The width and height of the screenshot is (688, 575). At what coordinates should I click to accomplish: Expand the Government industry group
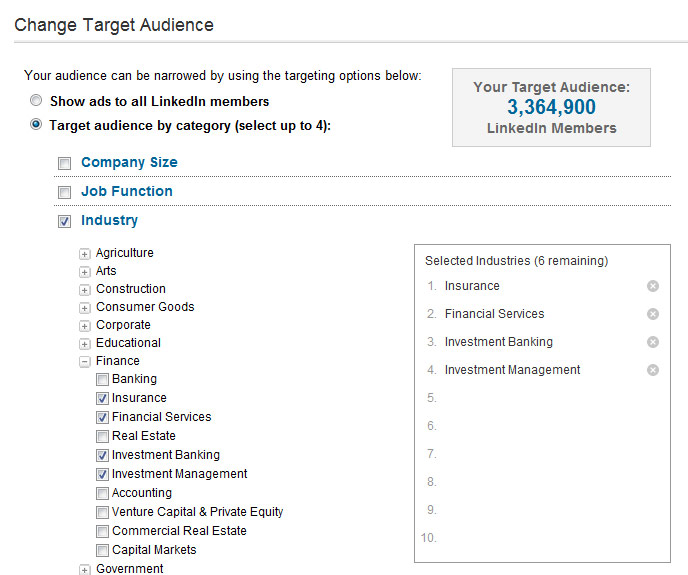[x=85, y=569]
